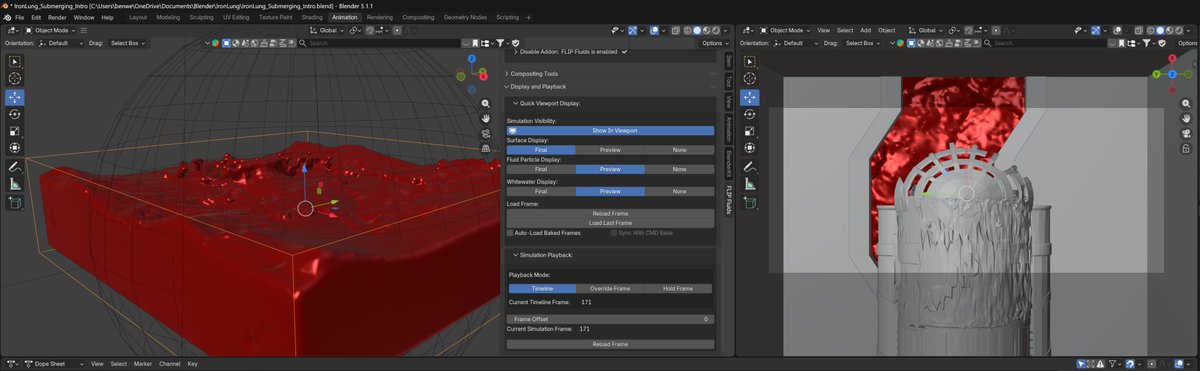Open the Add menu in right viewport
This screenshot has width=1200, height=371.
[865, 30]
